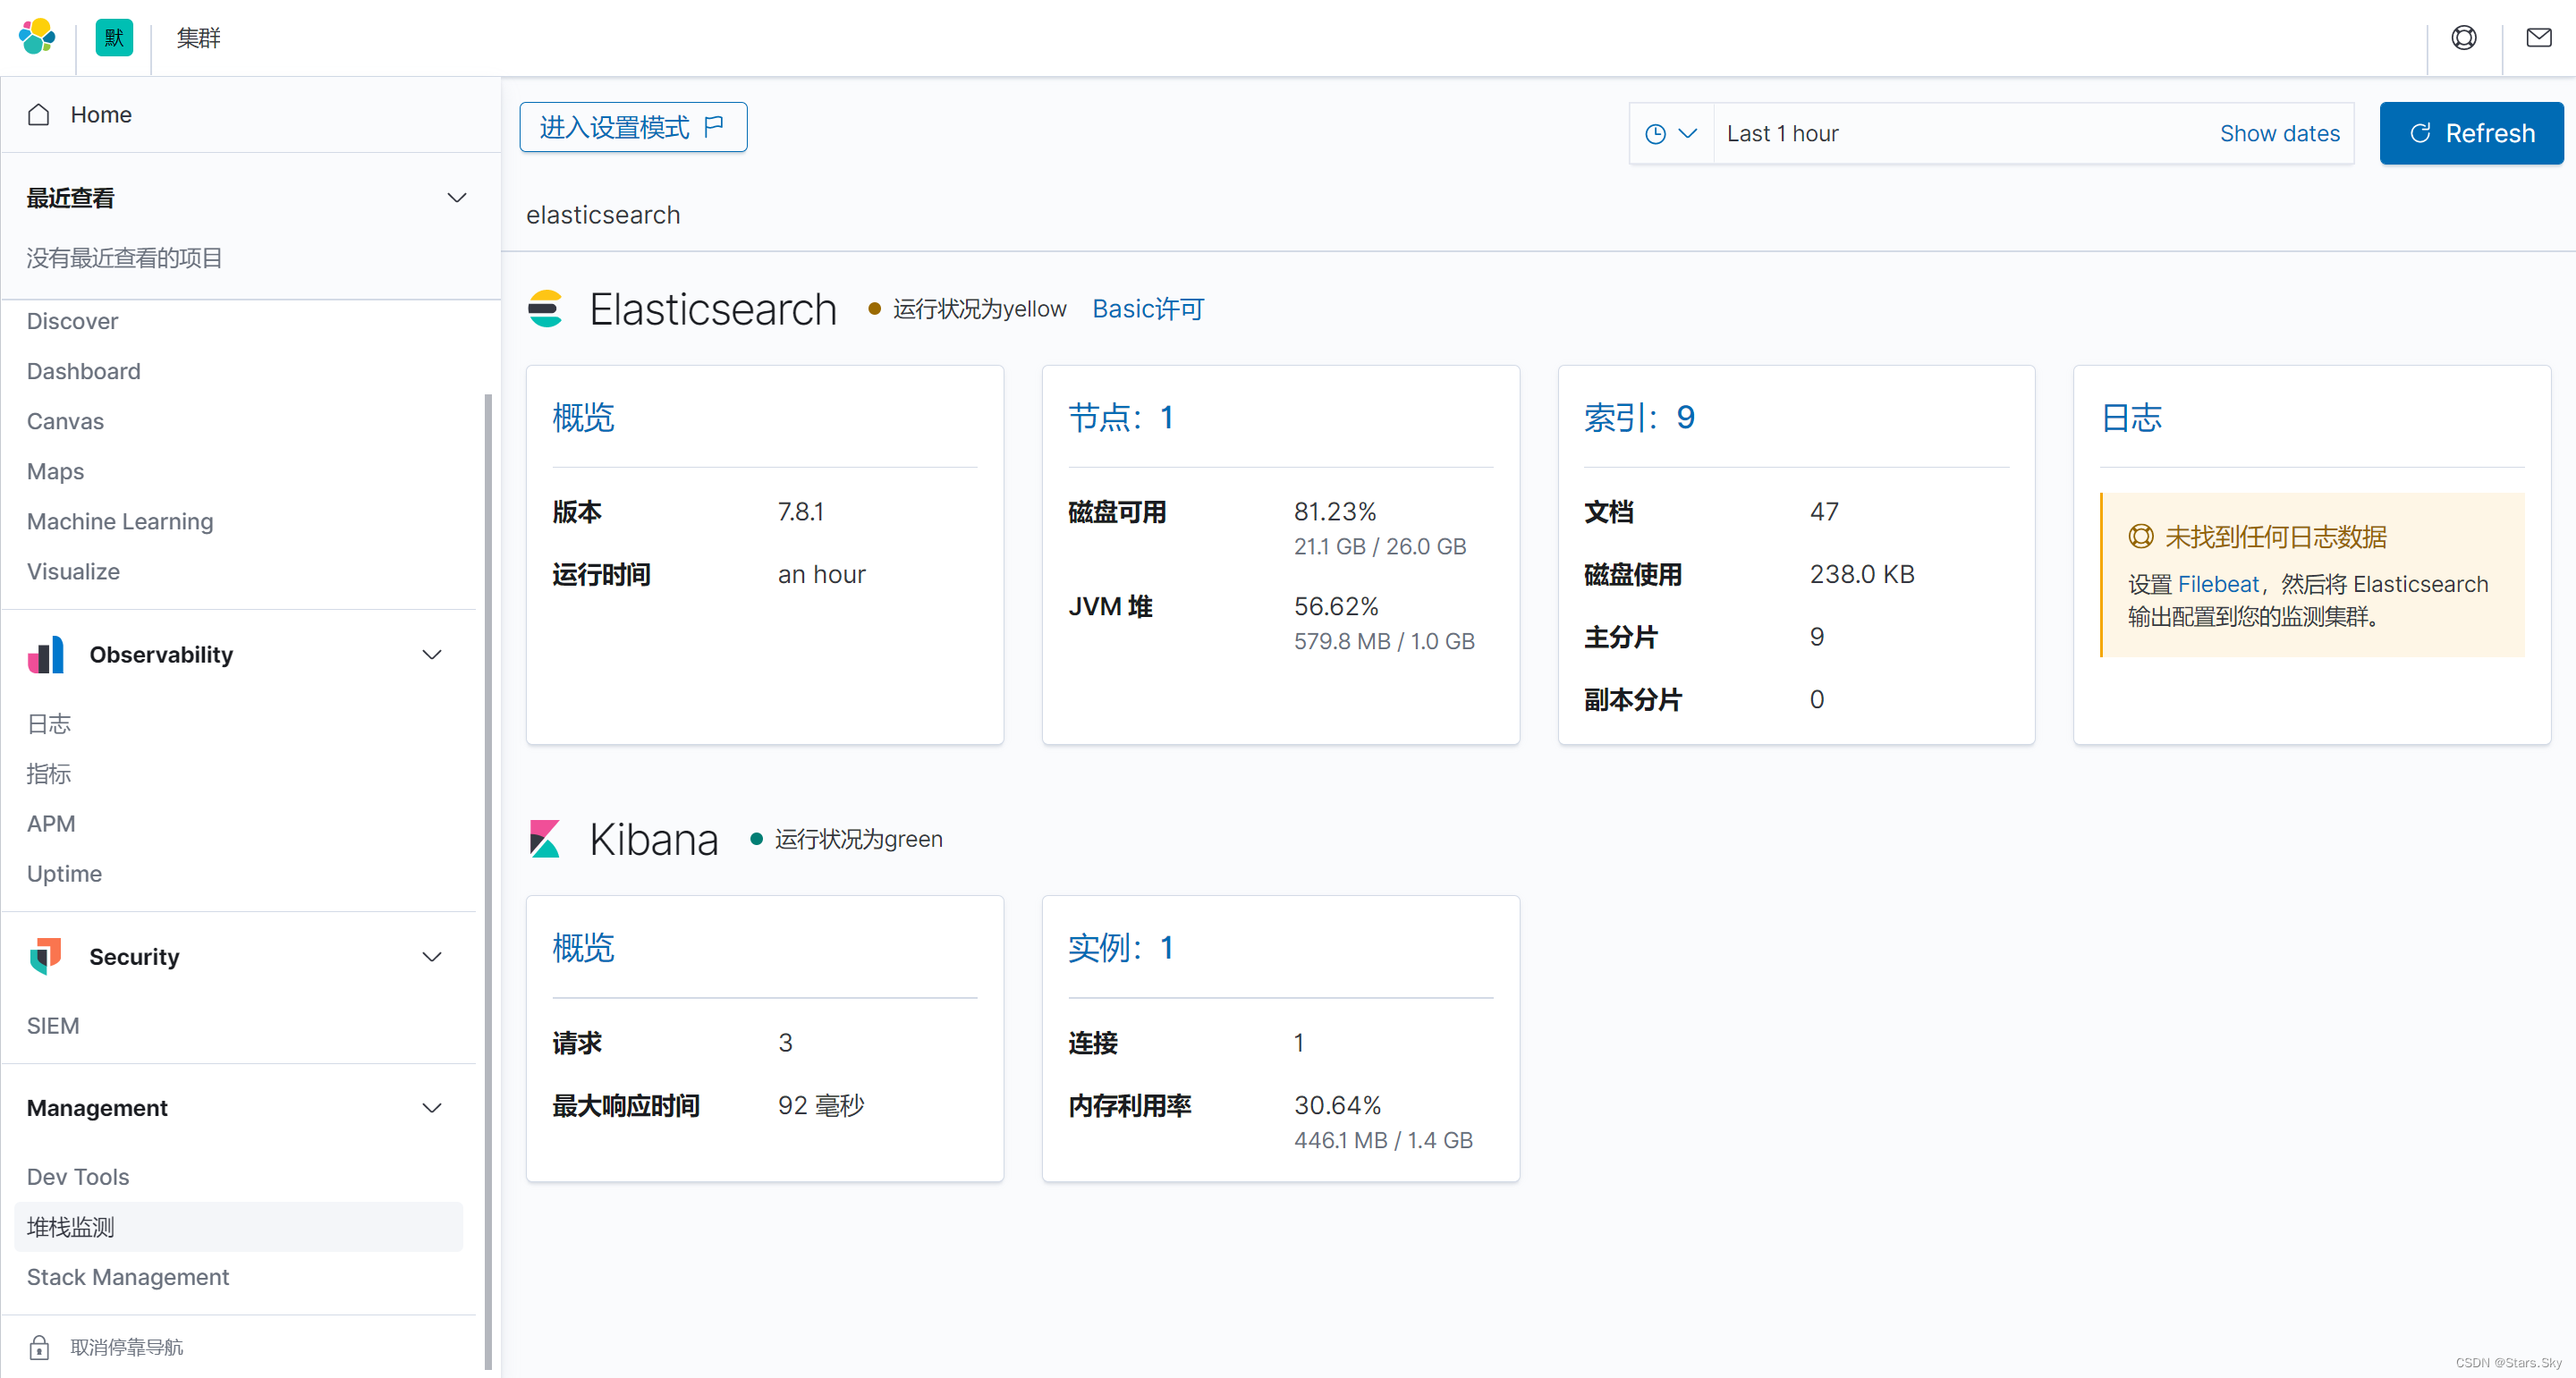Click the clock quick-select time icon
Screen dimensions: 2576x1378
(x=1656, y=134)
